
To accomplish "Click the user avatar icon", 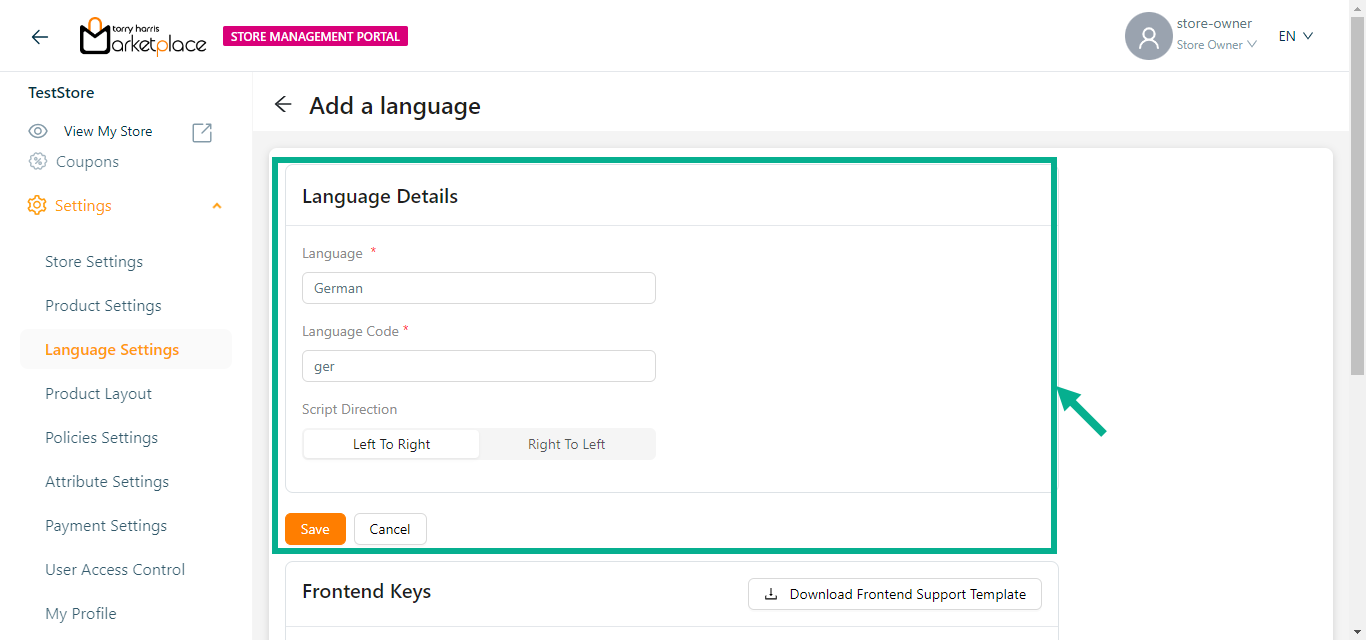I will pyautogui.click(x=1148, y=37).
